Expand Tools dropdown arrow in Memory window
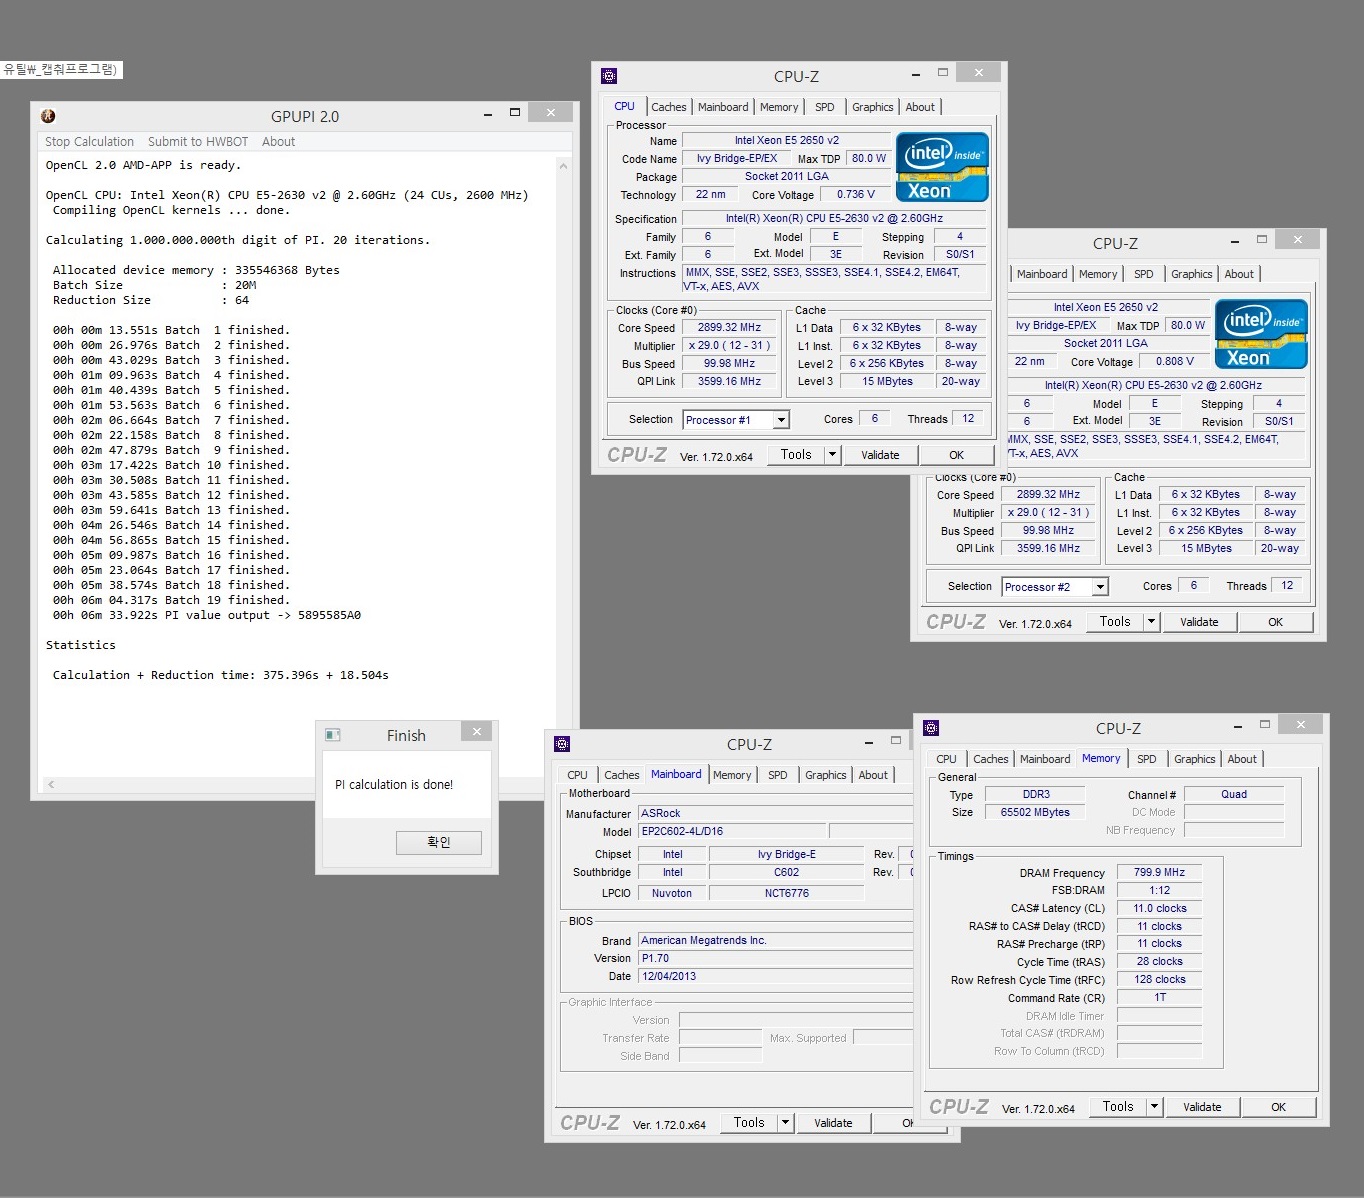The width and height of the screenshot is (1364, 1198). pos(1154,1106)
